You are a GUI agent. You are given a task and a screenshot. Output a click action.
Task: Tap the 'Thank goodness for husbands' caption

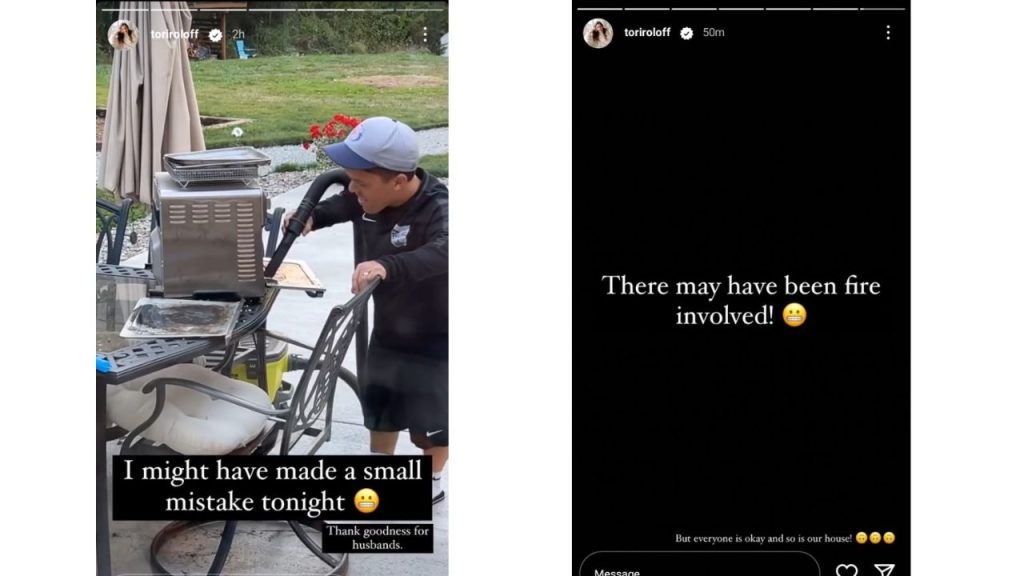coord(377,537)
